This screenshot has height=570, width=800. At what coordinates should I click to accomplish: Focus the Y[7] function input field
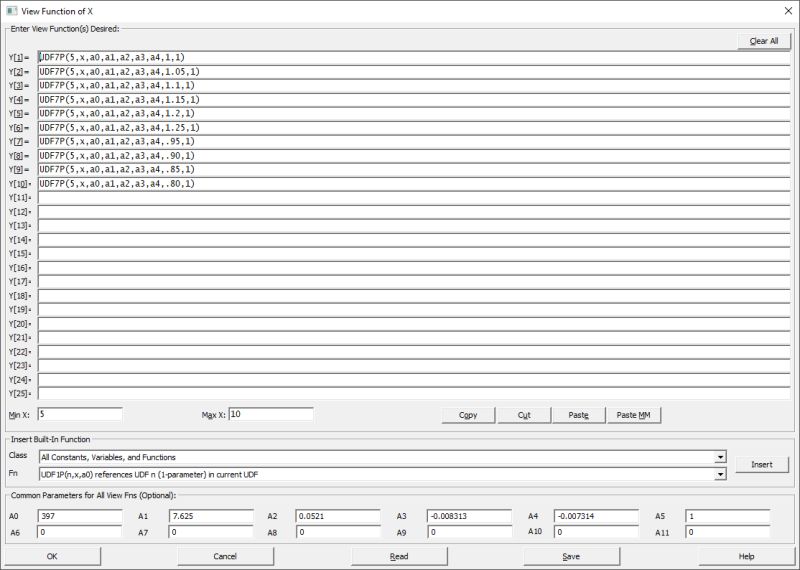coord(414,142)
